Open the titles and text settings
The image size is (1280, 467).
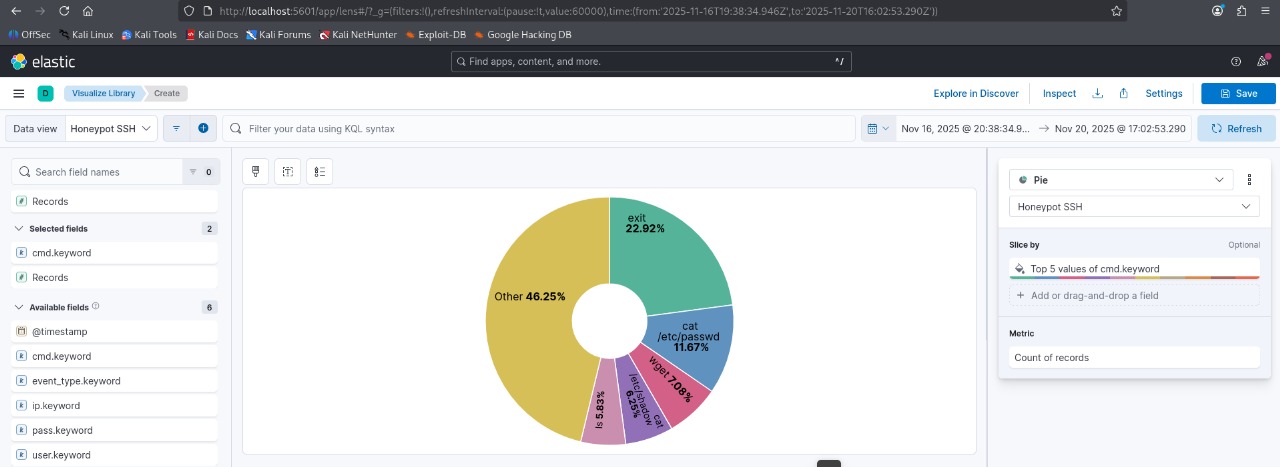(288, 172)
